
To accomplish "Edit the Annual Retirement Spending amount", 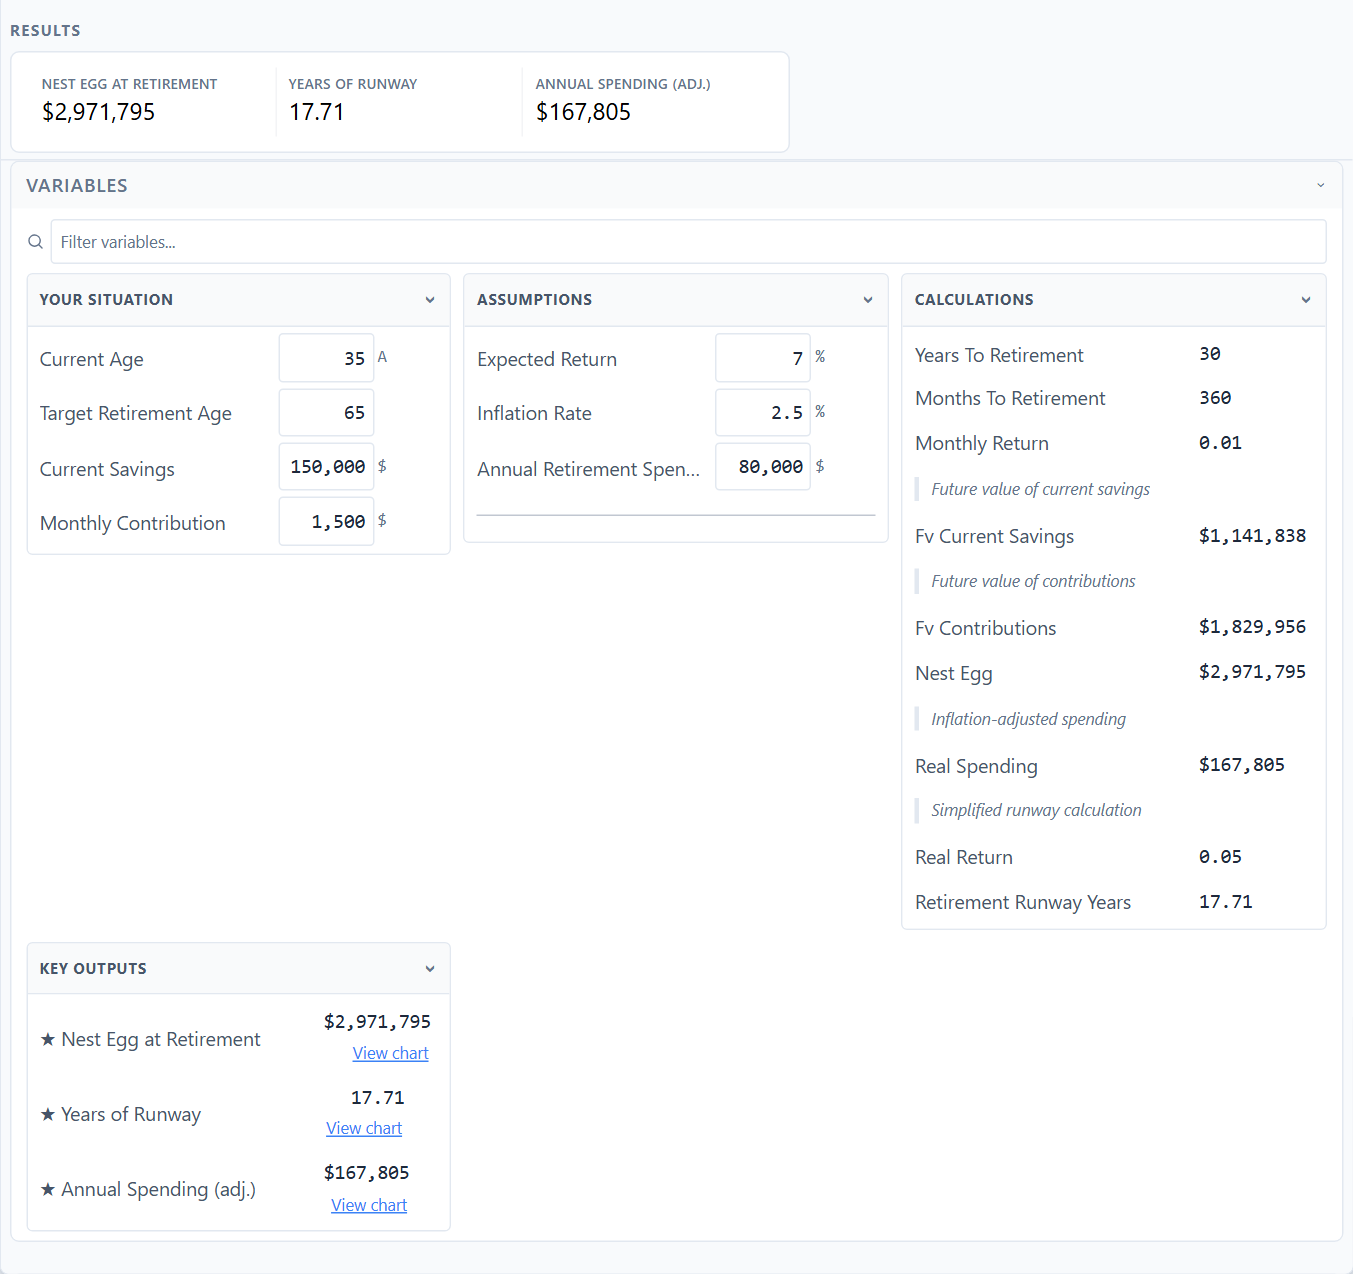I will point(763,467).
